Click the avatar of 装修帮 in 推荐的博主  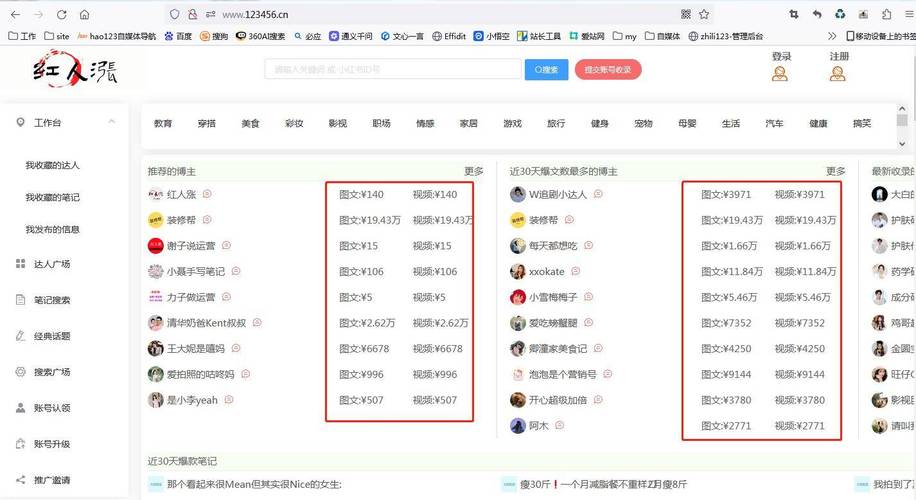coord(155,220)
